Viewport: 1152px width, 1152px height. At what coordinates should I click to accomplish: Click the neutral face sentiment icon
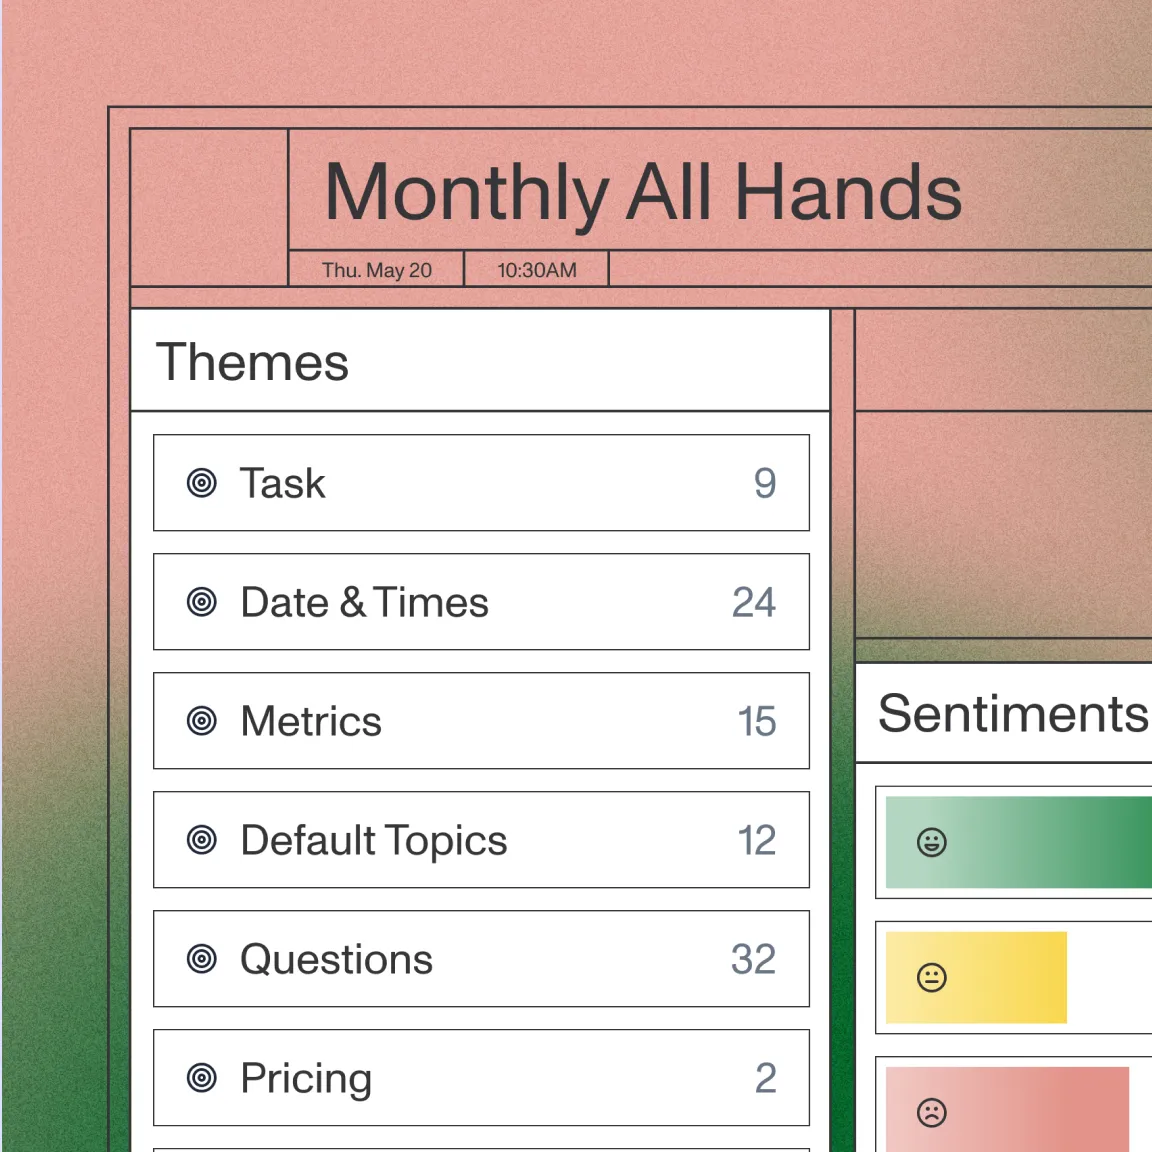tap(931, 977)
